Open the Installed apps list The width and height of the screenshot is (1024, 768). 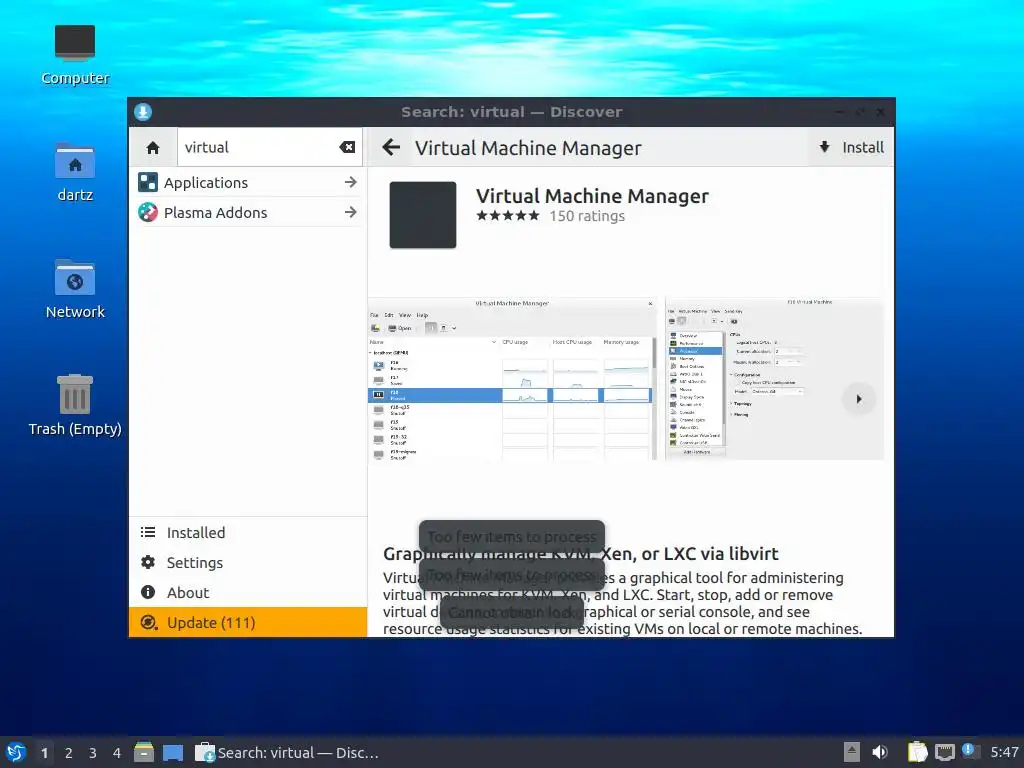248,533
